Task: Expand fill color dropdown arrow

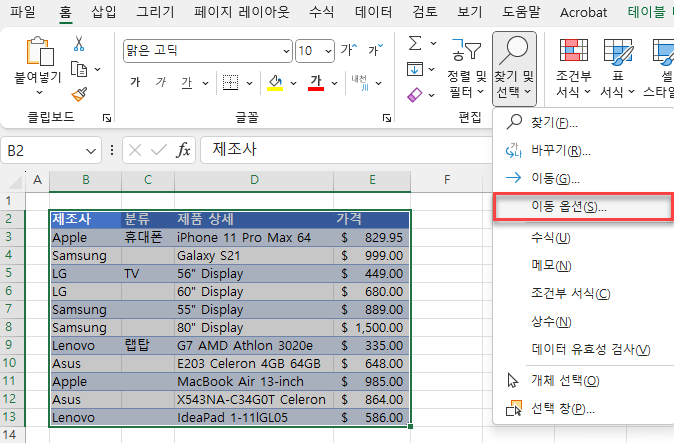Action: (293, 83)
